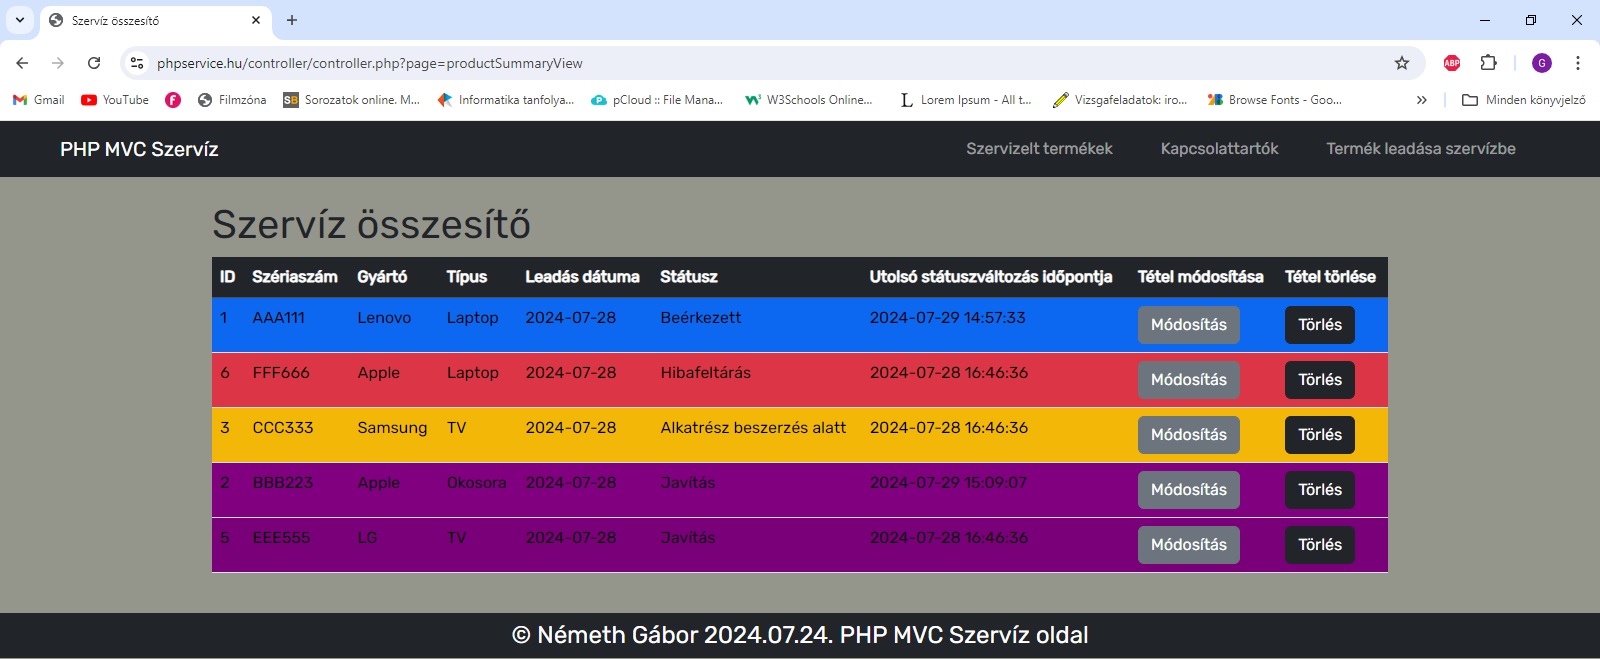Screen dimensions: 1600x659
Task: Navigate to Termék leadása szervízbe
Action: 1420,149
